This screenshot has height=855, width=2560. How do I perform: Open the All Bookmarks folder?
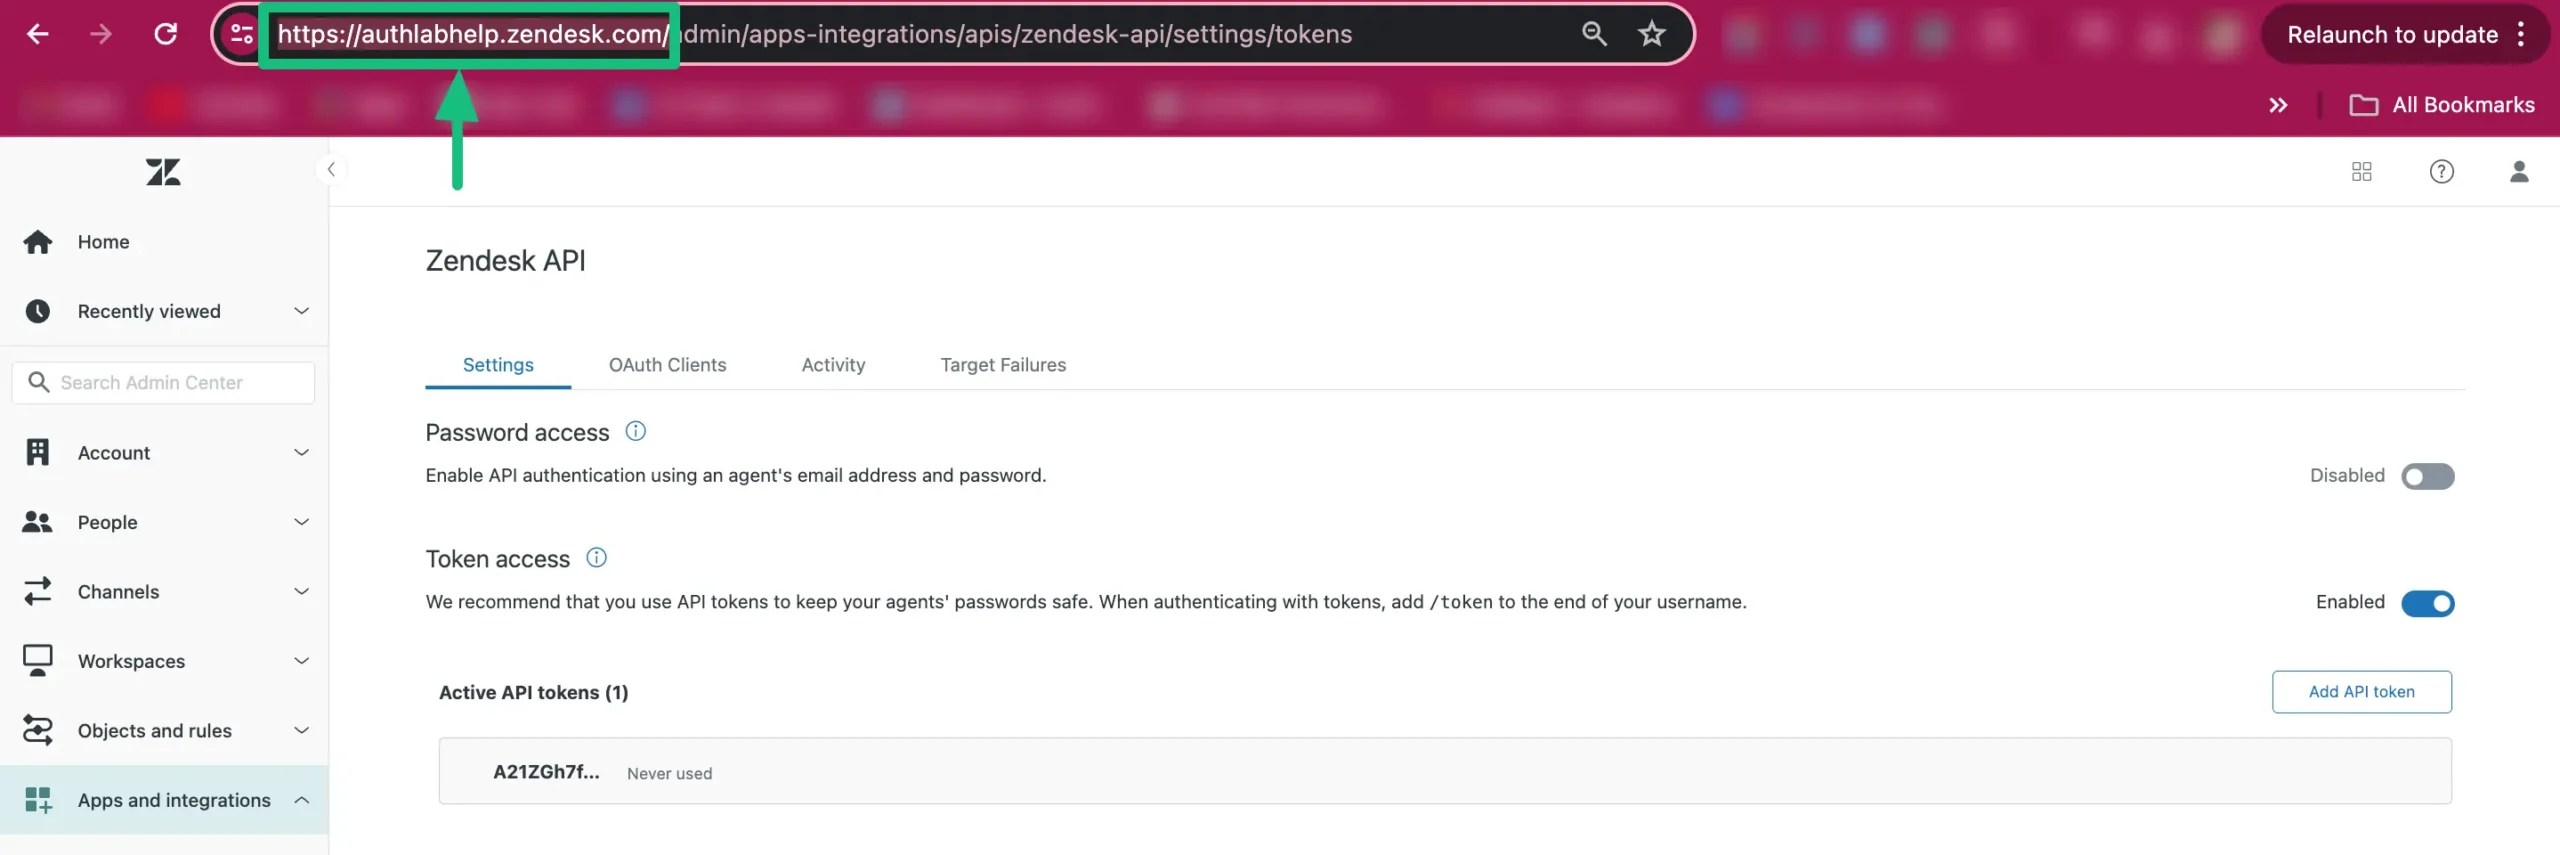tap(2442, 105)
